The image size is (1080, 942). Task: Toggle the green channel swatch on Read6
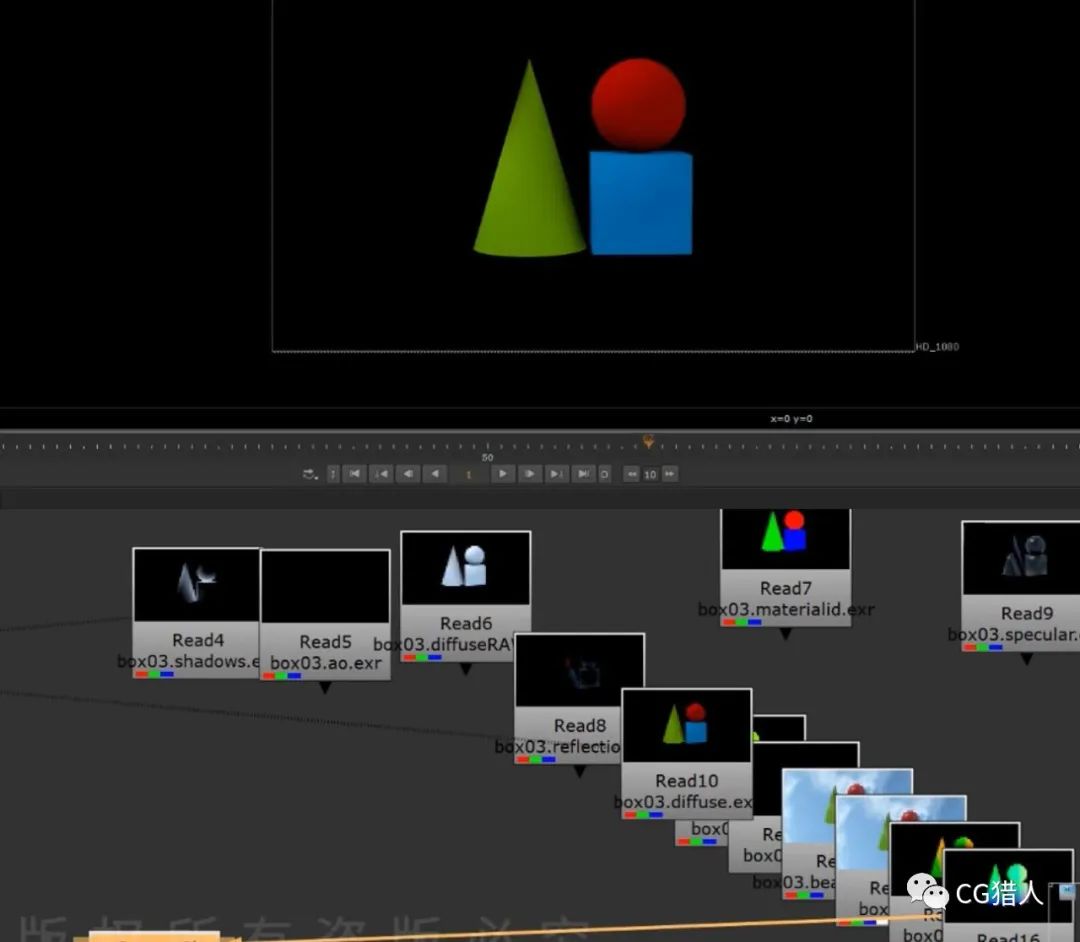(420, 657)
